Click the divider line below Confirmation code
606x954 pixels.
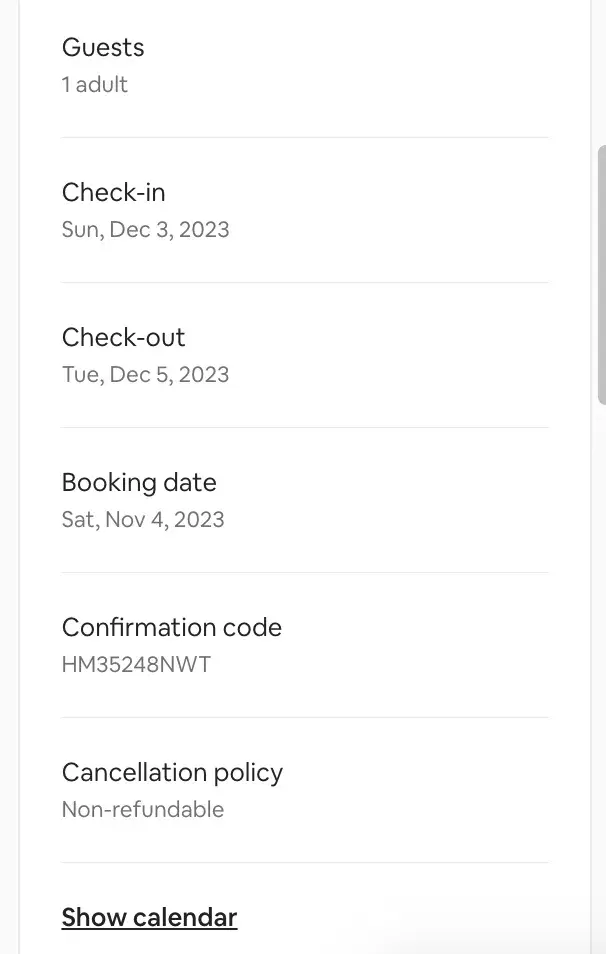coord(305,717)
